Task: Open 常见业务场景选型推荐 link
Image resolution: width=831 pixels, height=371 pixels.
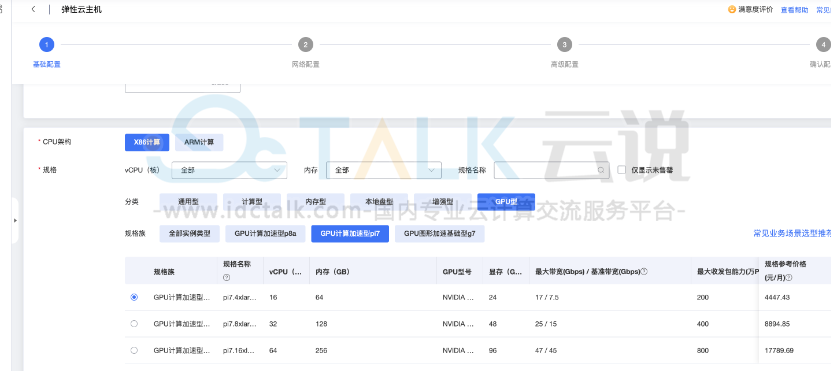Action: tap(792, 234)
